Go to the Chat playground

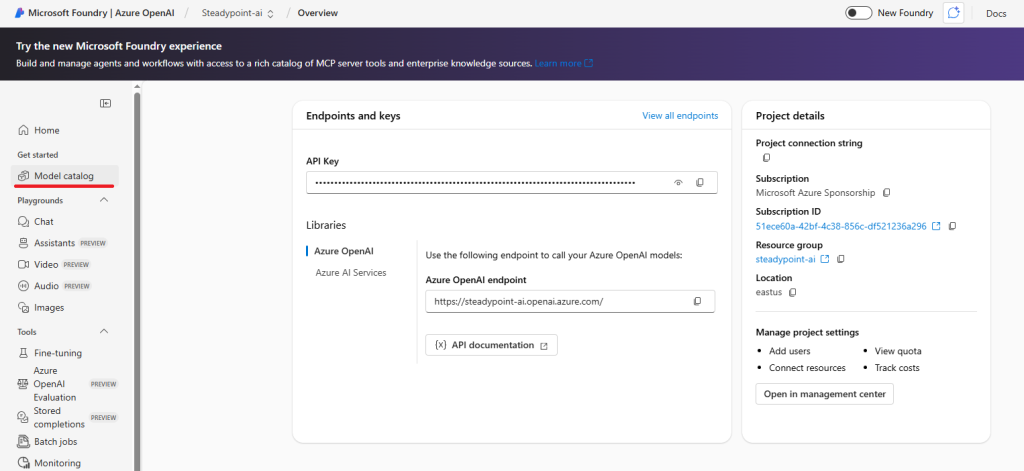(x=44, y=222)
